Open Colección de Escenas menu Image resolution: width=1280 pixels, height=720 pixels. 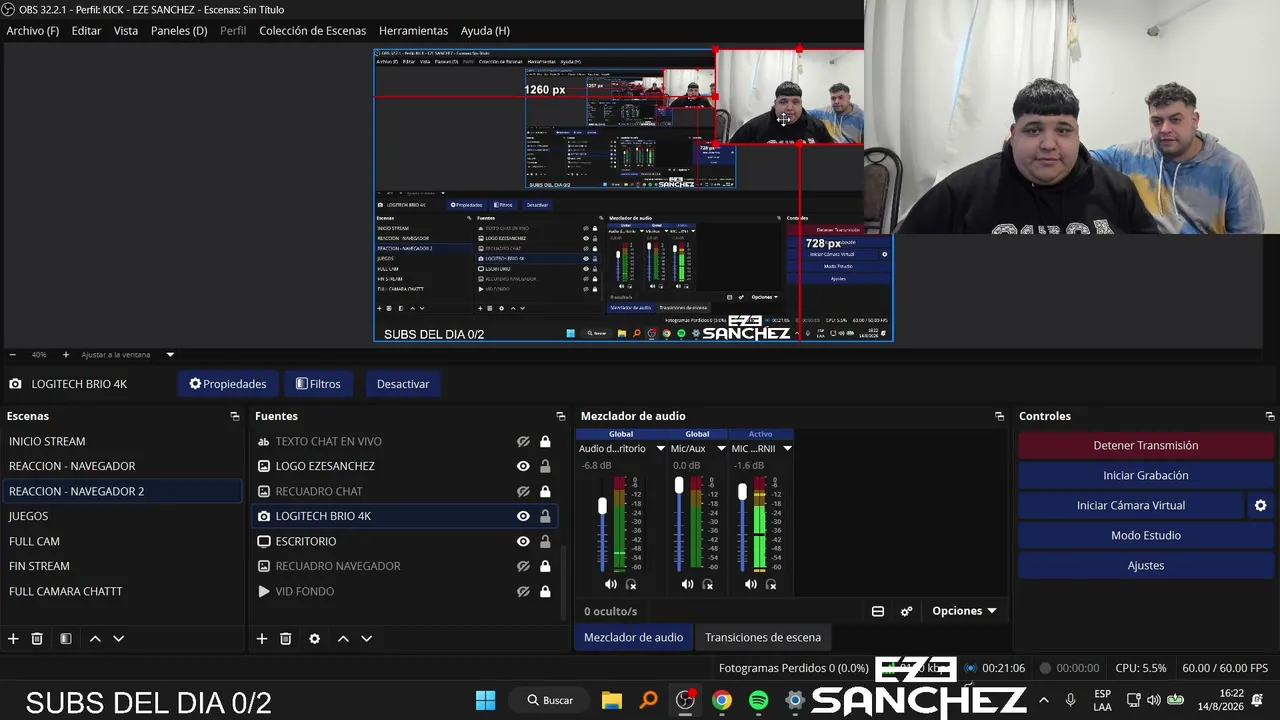coord(313,31)
